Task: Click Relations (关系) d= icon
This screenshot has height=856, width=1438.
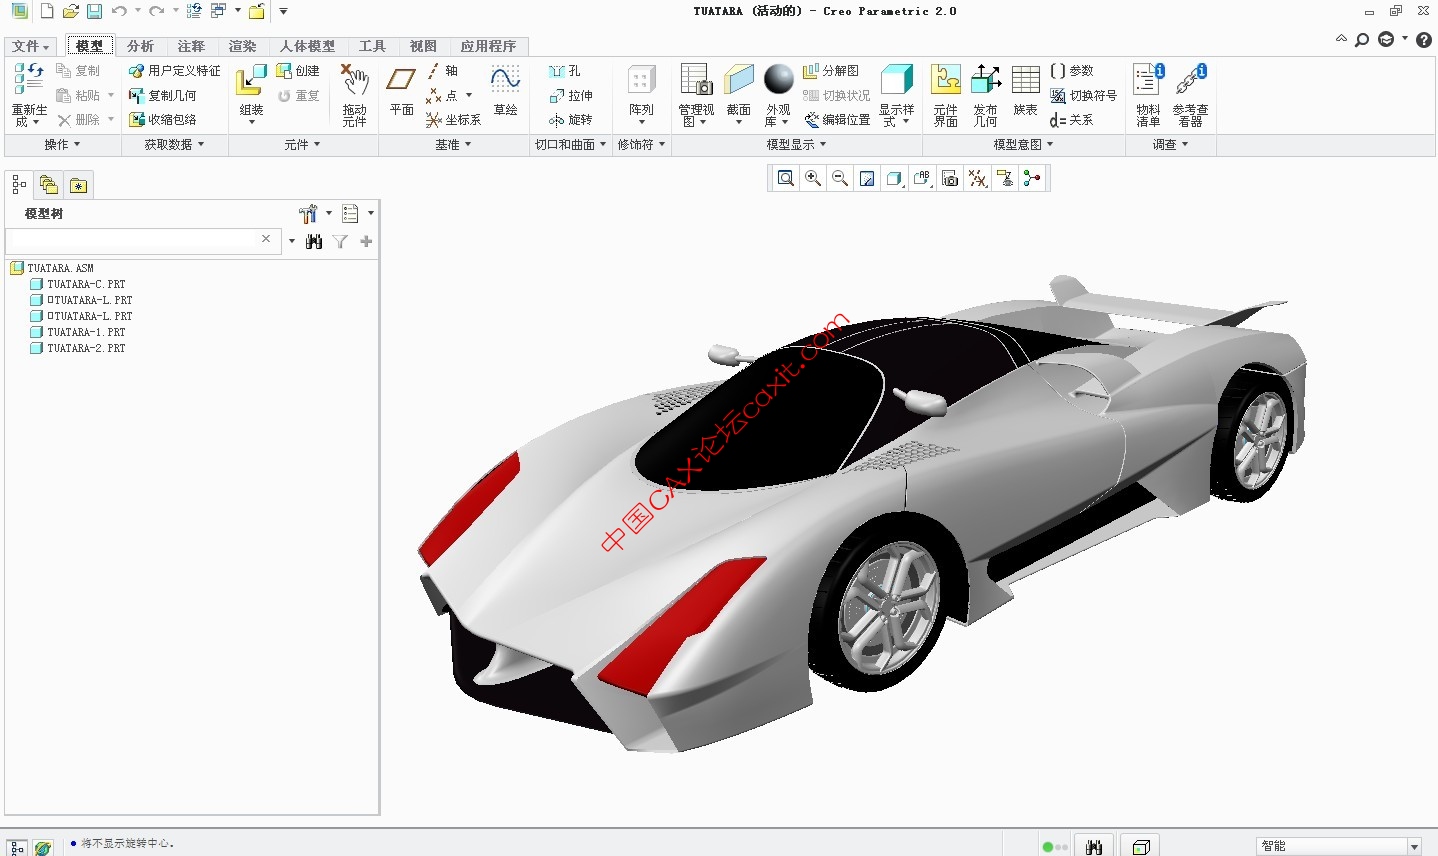Action: coord(1072,119)
